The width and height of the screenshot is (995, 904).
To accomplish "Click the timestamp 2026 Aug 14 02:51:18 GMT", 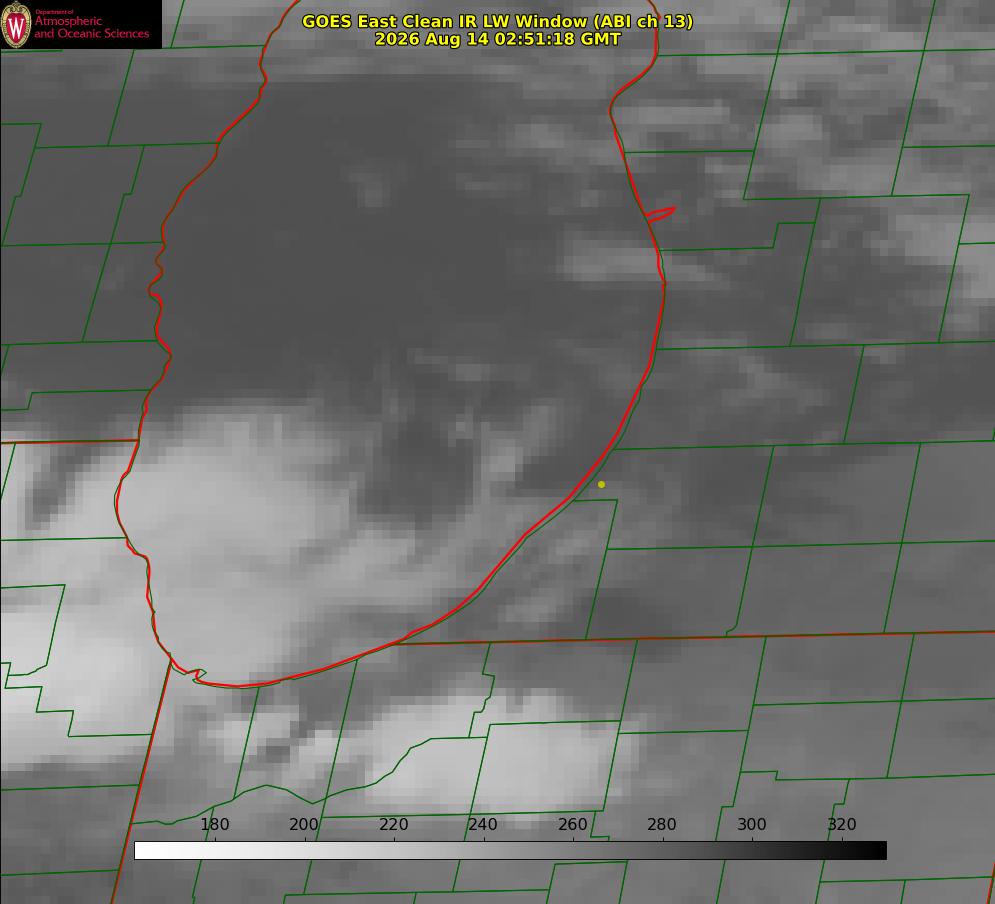I will coord(497,39).
